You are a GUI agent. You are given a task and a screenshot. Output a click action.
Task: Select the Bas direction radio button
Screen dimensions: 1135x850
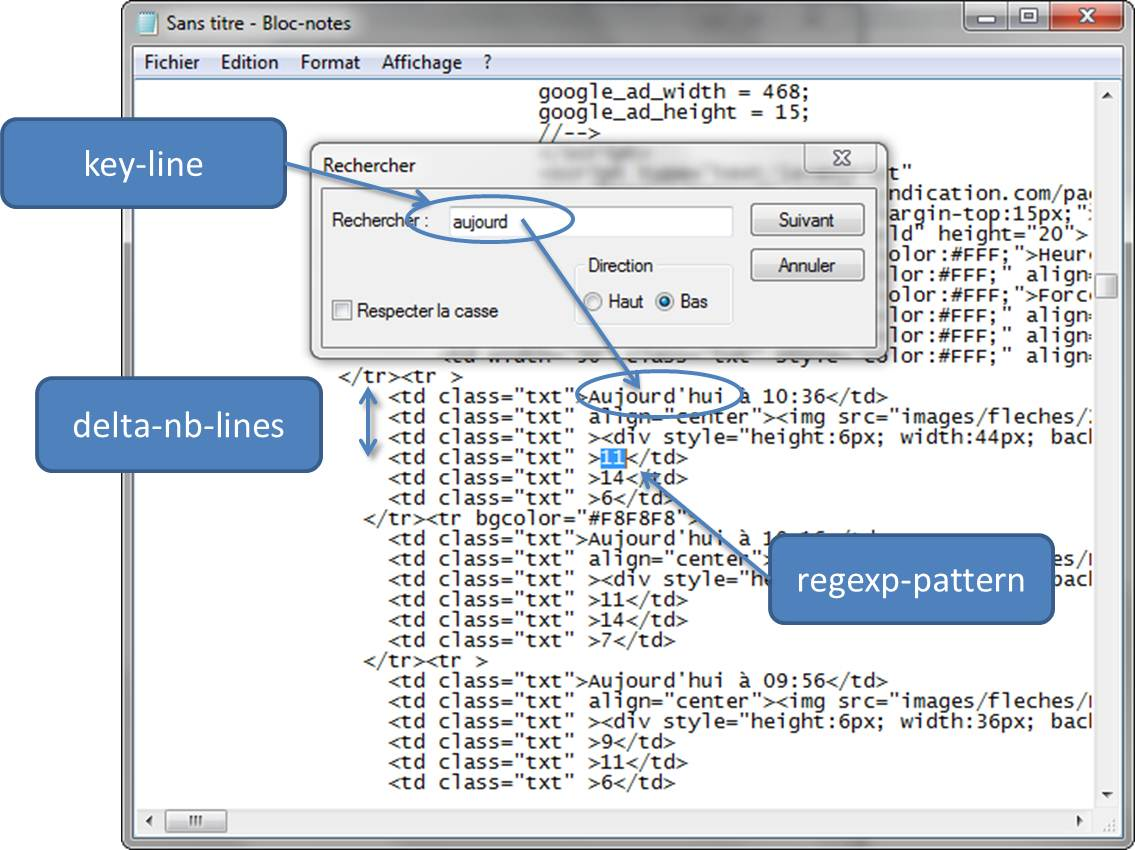click(665, 302)
